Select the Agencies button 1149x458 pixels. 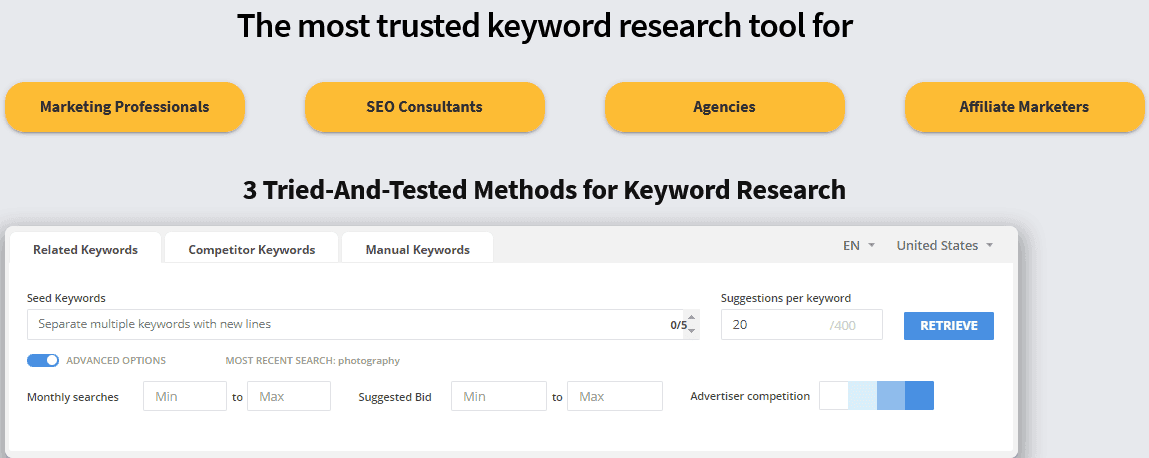pos(725,107)
